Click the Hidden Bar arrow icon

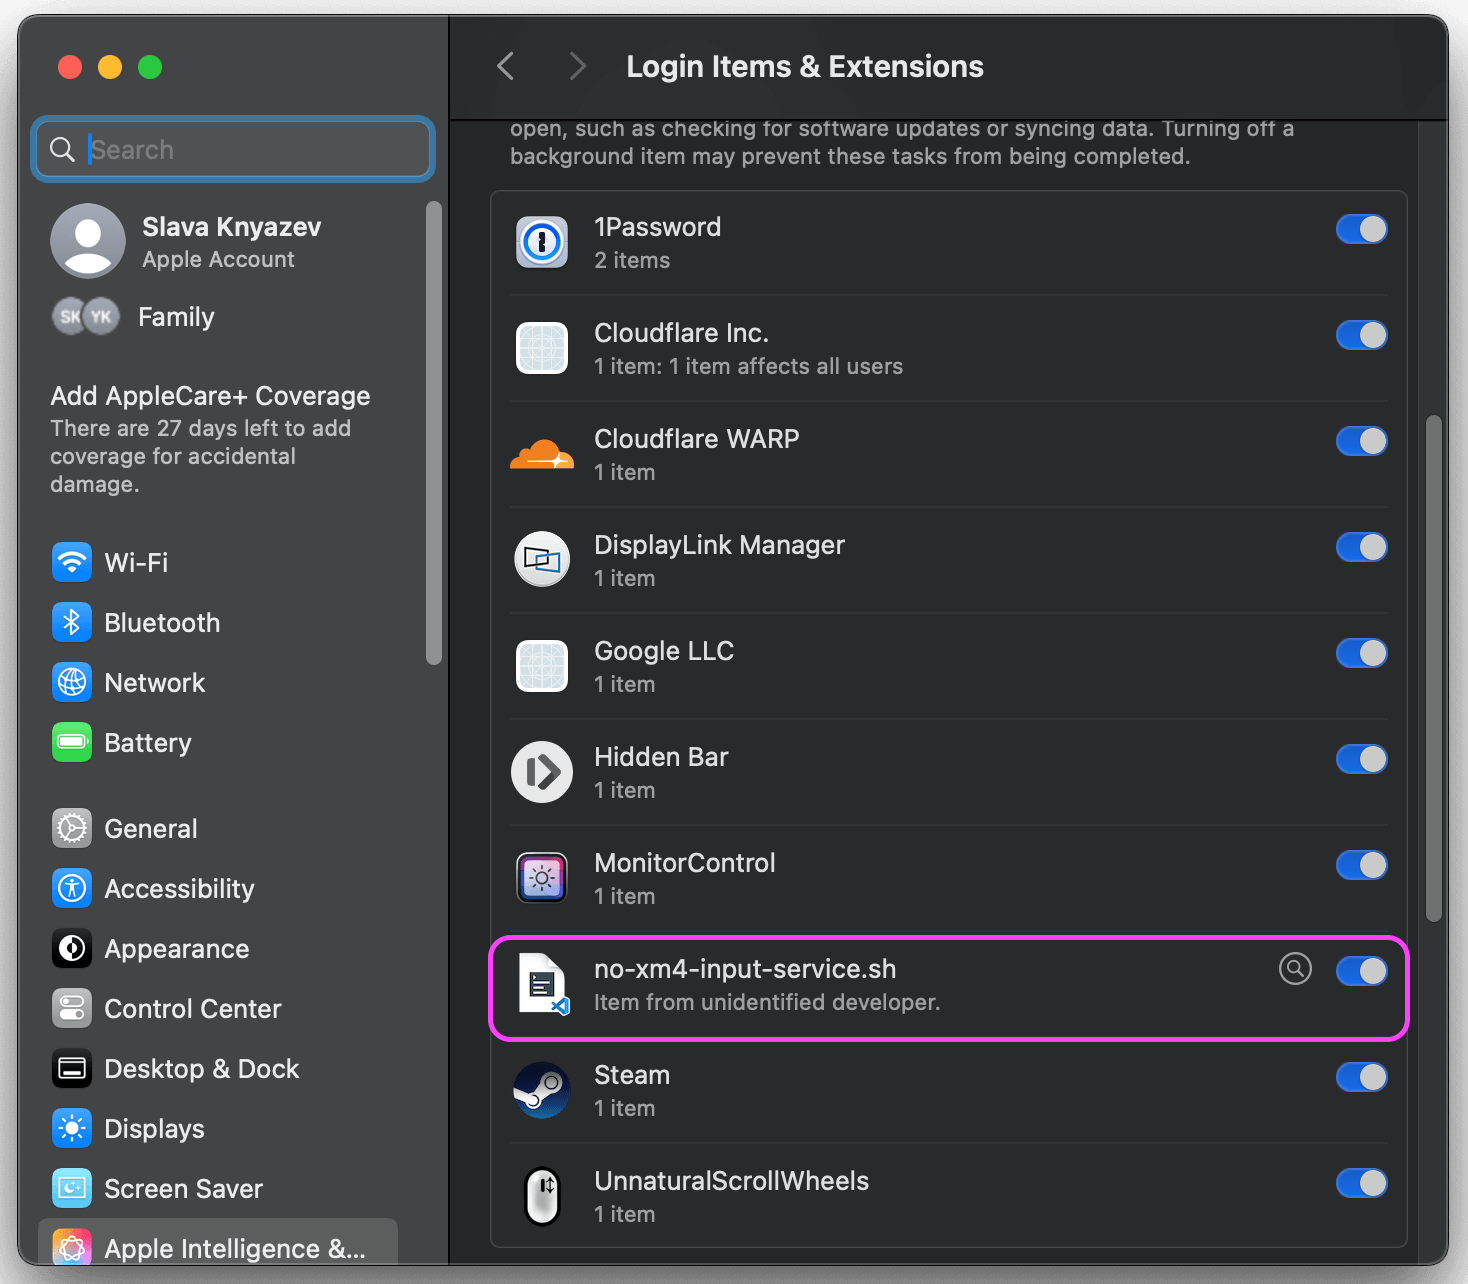[x=542, y=772]
